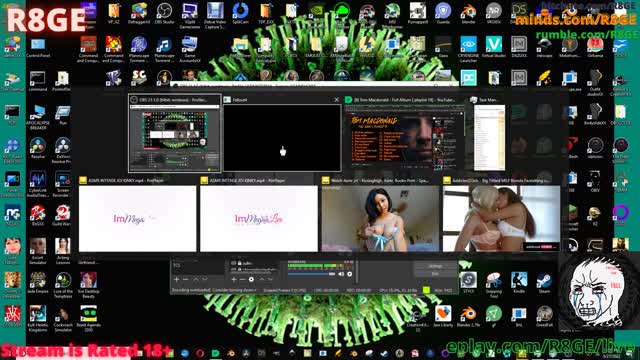Open OBS audio source gear settings

(350, 274)
